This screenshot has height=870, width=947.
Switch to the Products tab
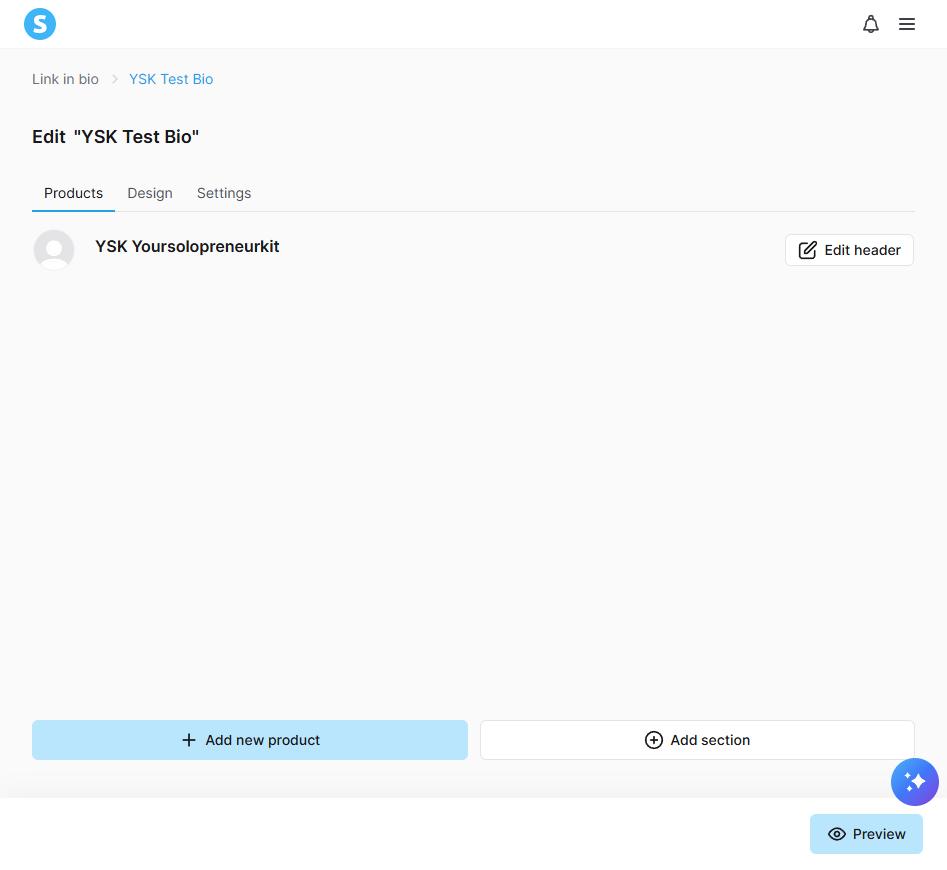point(74,193)
